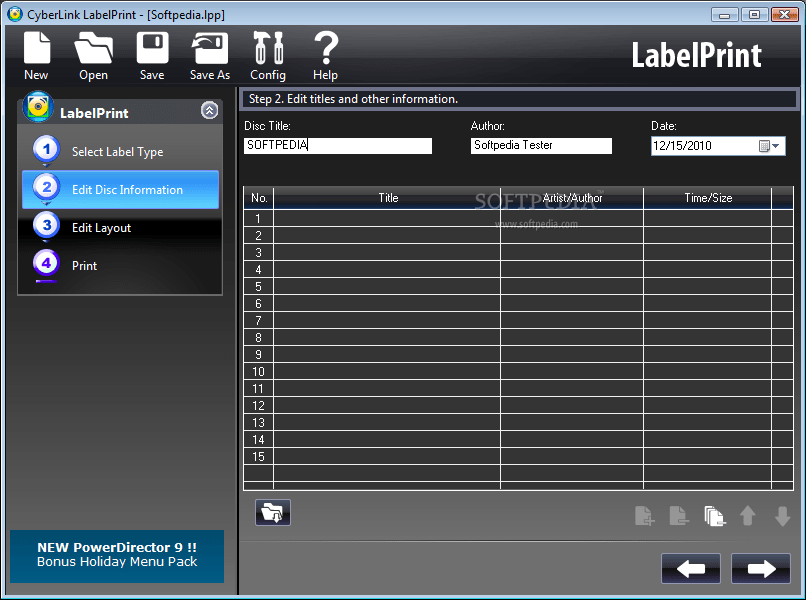Select row number 4 in track table
Screen dimensions: 806x600
pos(518,269)
